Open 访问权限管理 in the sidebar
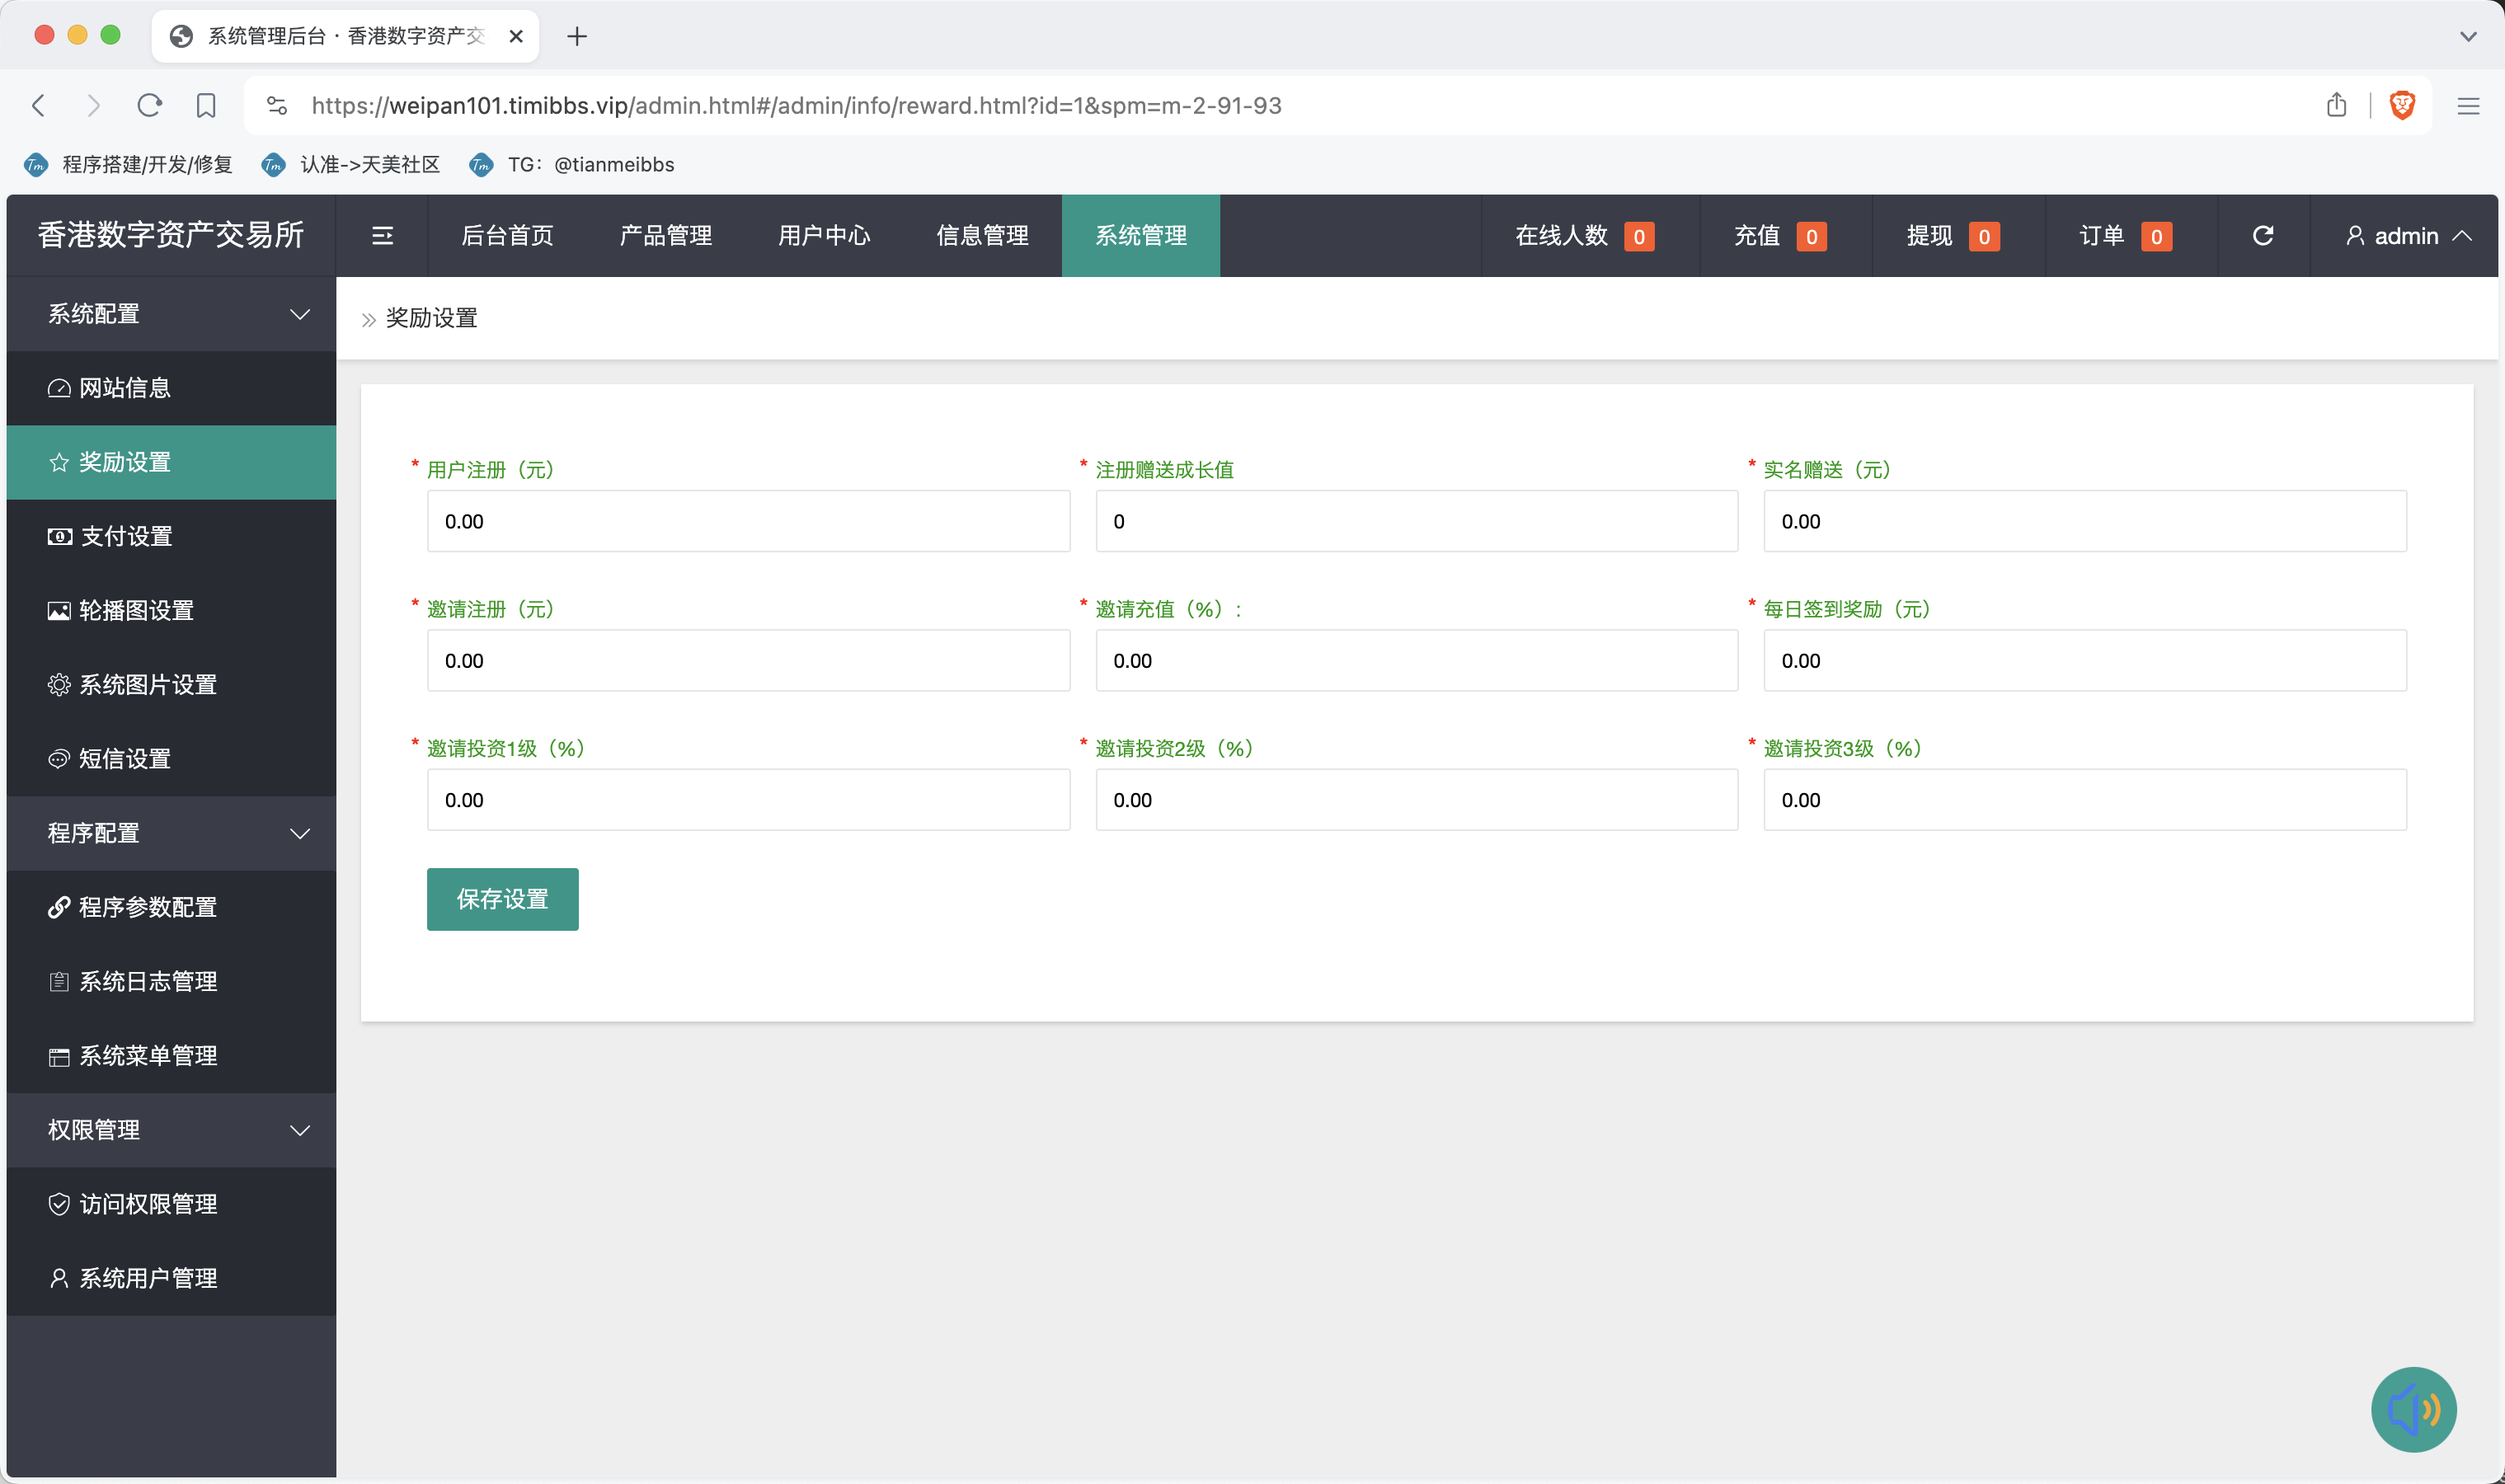This screenshot has width=2505, height=1484. [x=171, y=1204]
